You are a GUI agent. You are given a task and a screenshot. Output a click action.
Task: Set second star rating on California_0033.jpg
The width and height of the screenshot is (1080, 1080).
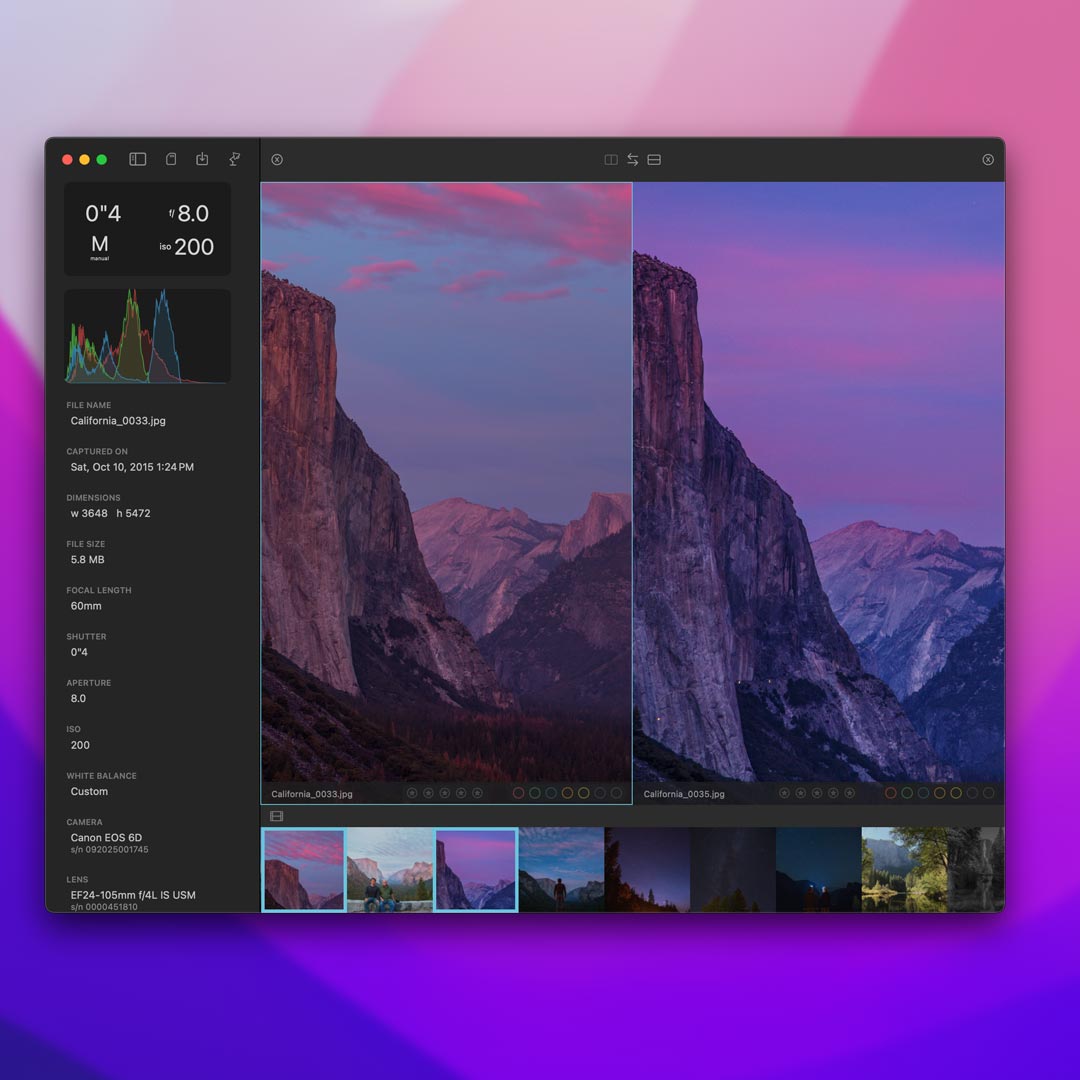coord(428,793)
